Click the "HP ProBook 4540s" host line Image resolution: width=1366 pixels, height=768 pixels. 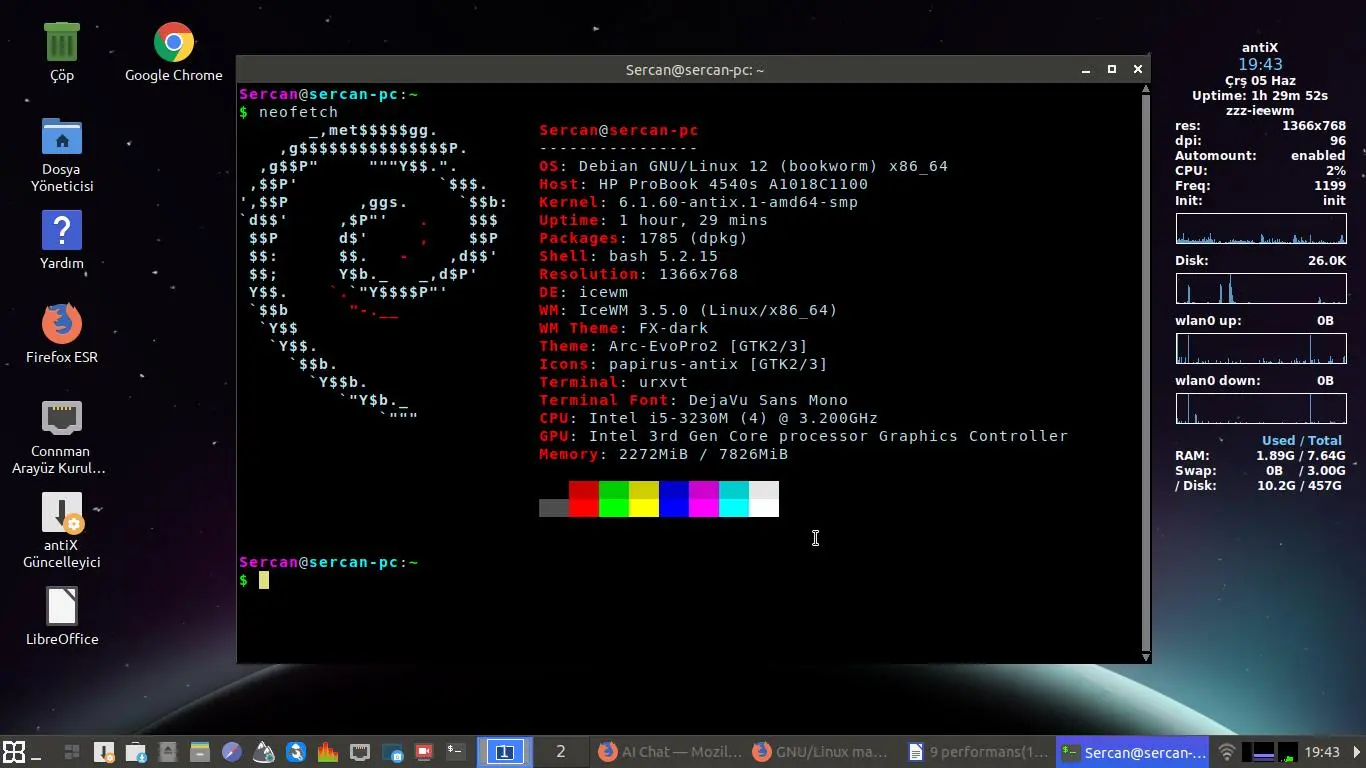pos(704,184)
